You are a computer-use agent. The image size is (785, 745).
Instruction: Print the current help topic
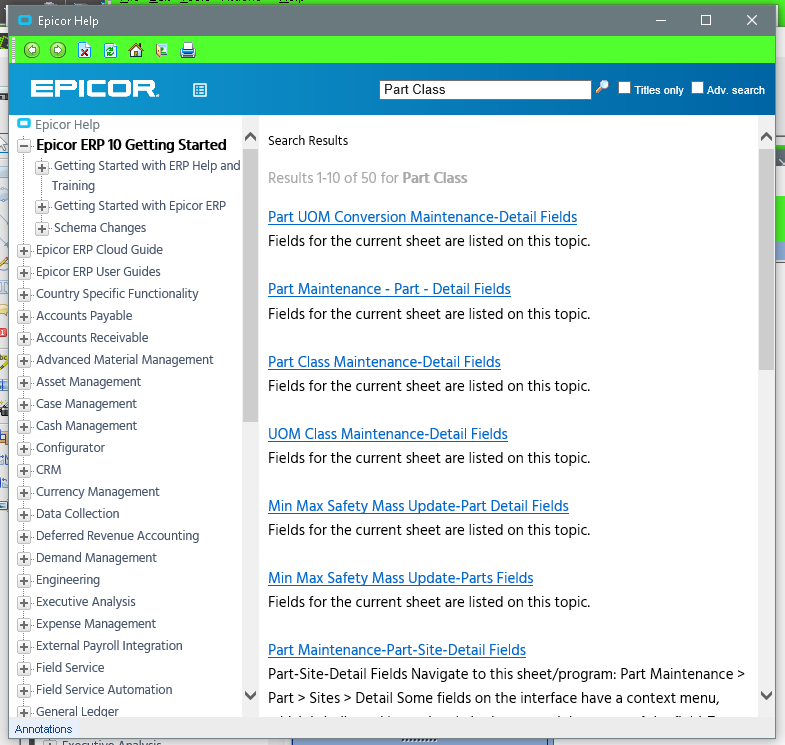pos(188,50)
